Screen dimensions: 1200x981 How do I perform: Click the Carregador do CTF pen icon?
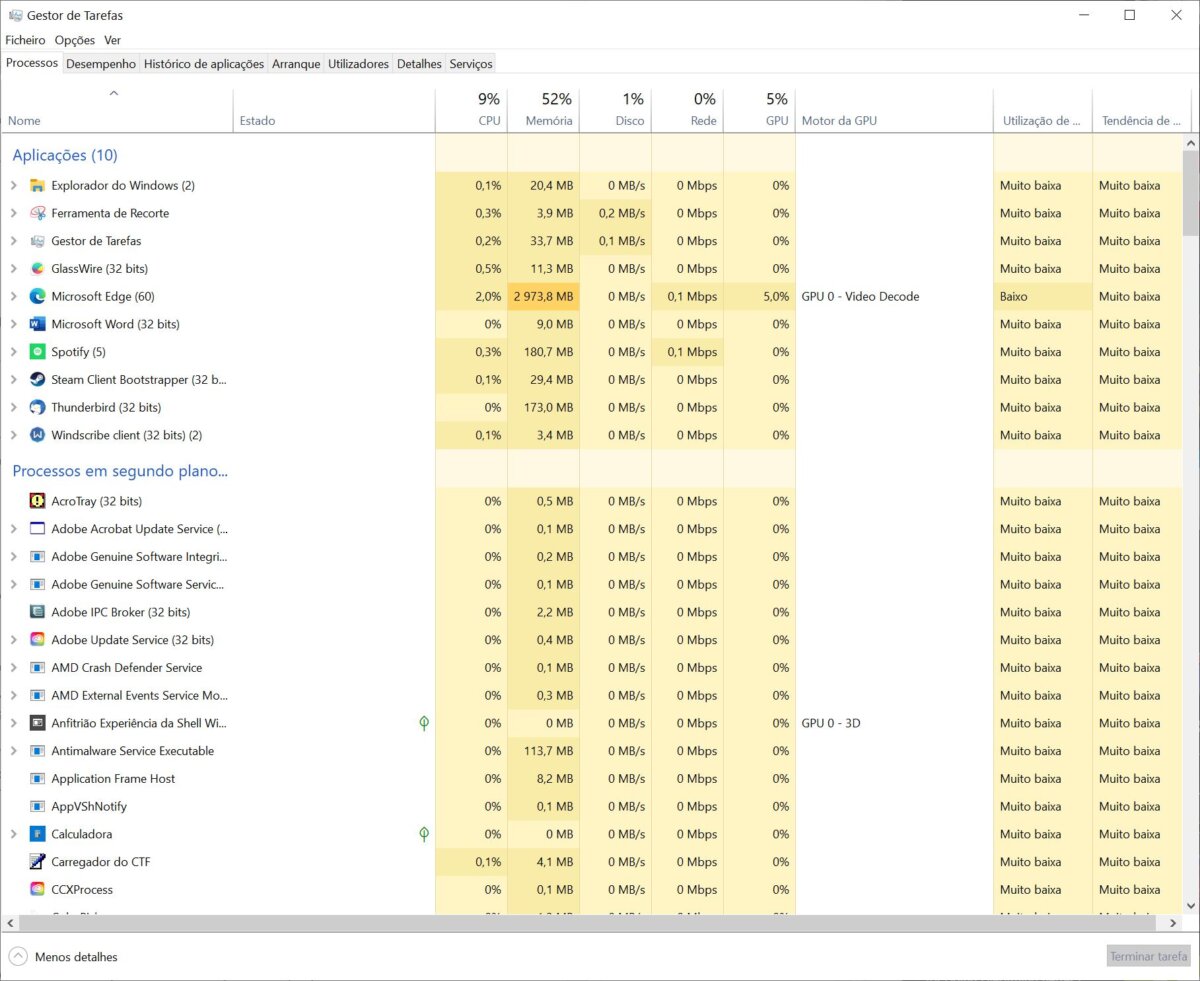click(x=37, y=862)
